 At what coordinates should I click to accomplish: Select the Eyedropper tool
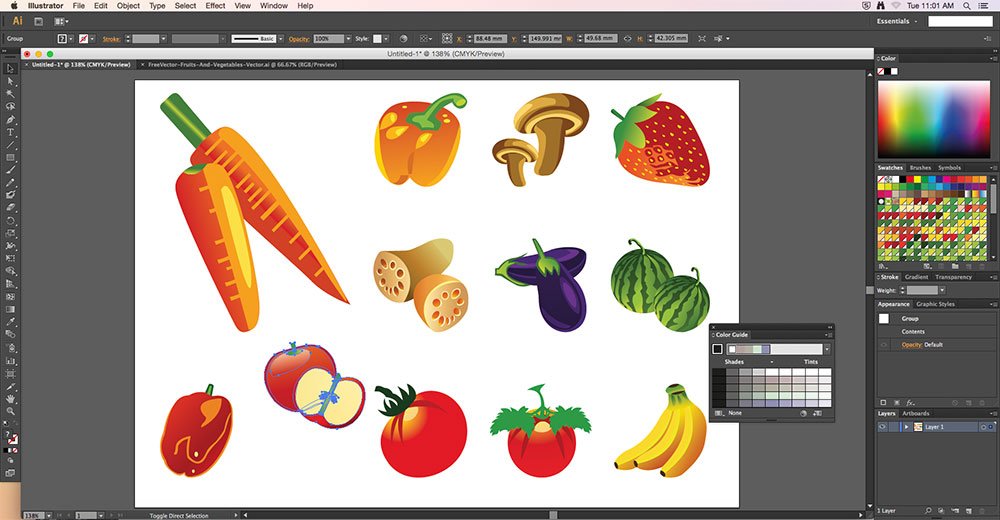pyautogui.click(x=10, y=322)
